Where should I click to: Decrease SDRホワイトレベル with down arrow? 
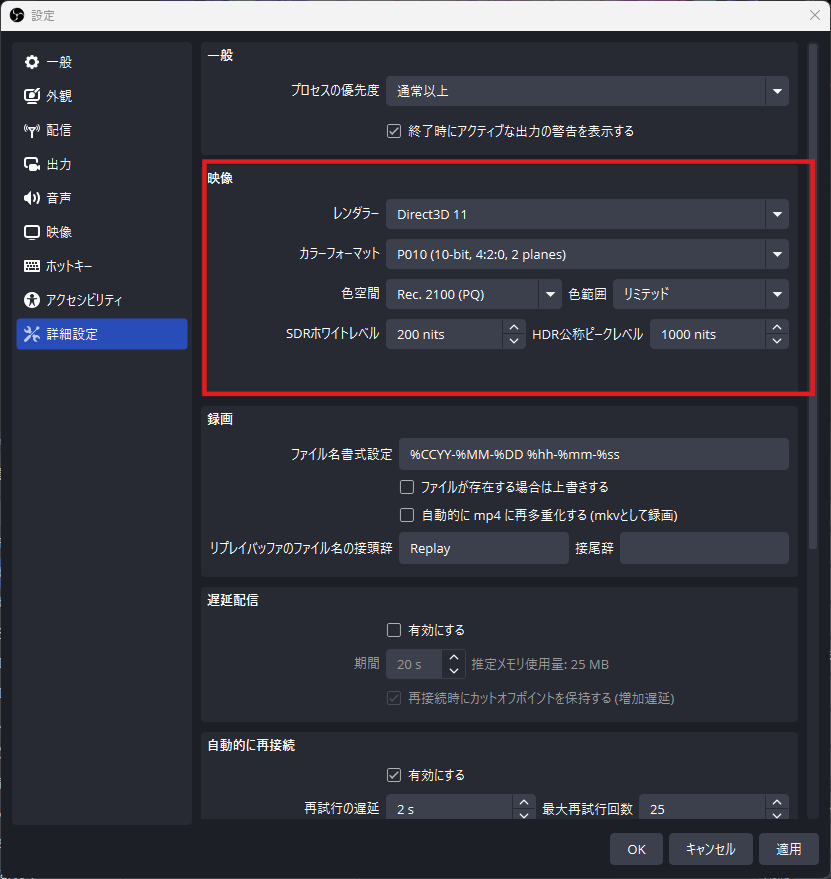[514, 341]
